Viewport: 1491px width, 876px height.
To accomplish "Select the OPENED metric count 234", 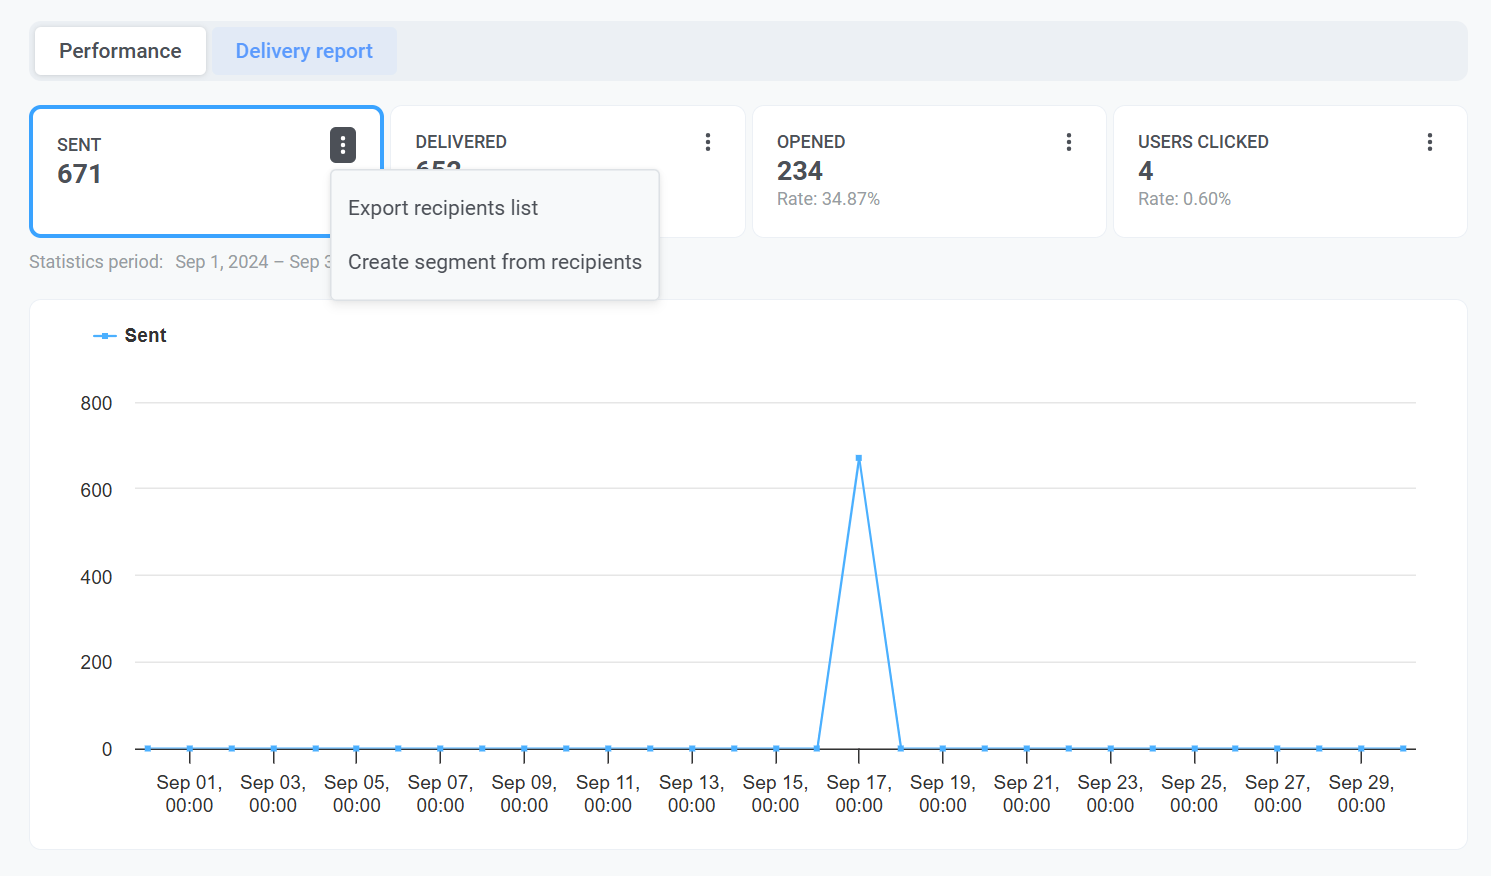I will click(799, 171).
